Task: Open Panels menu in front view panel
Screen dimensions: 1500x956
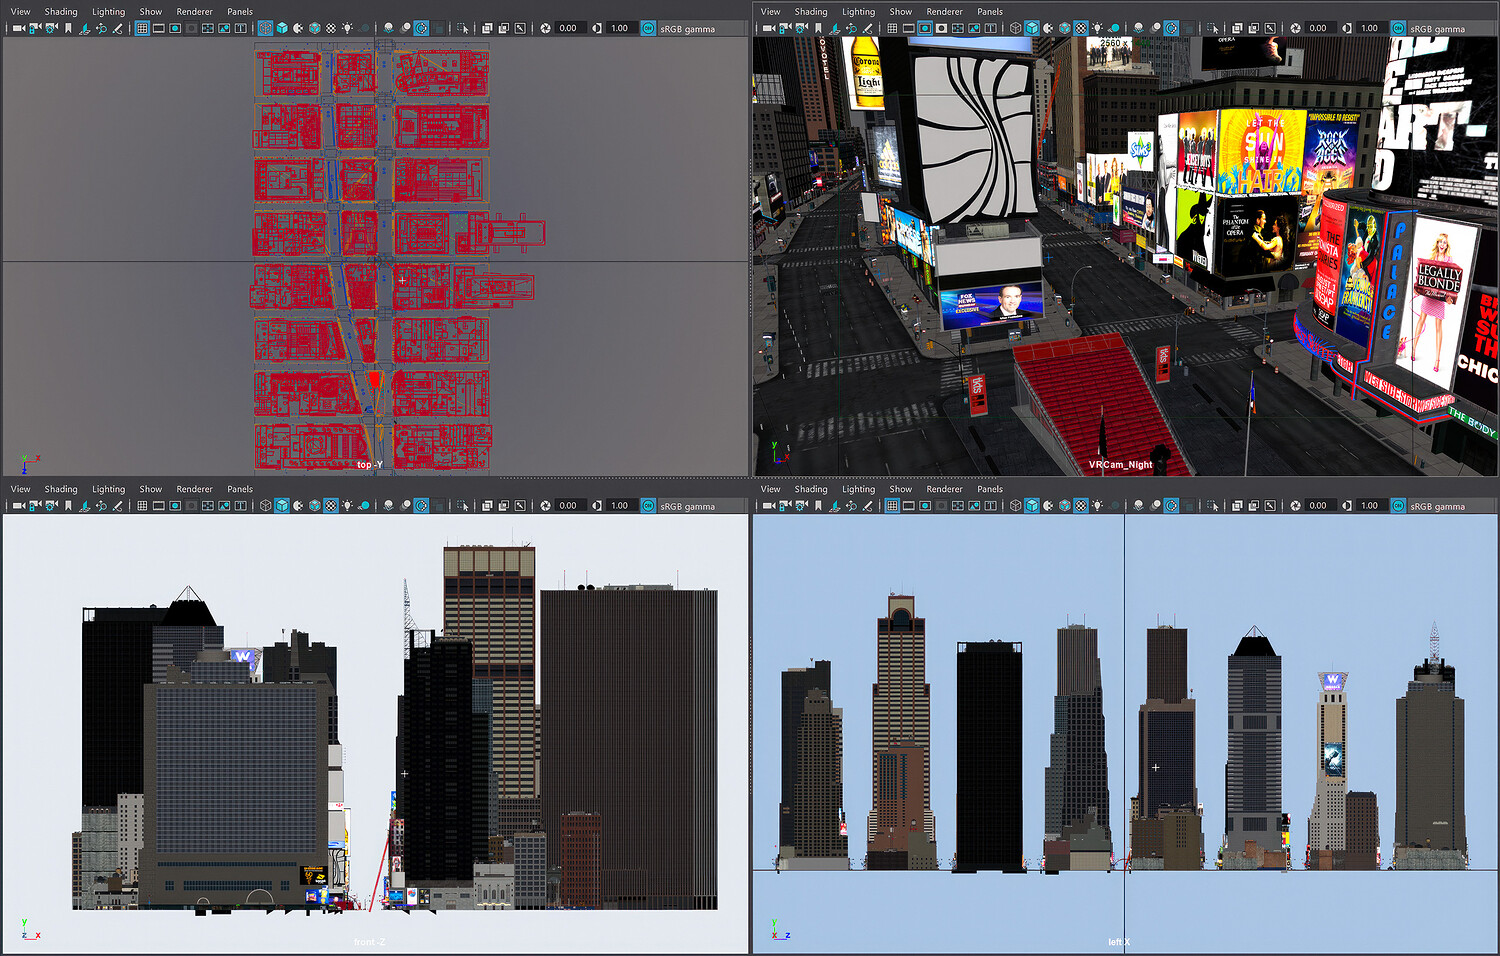Action: pyautogui.click(x=240, y=489)
